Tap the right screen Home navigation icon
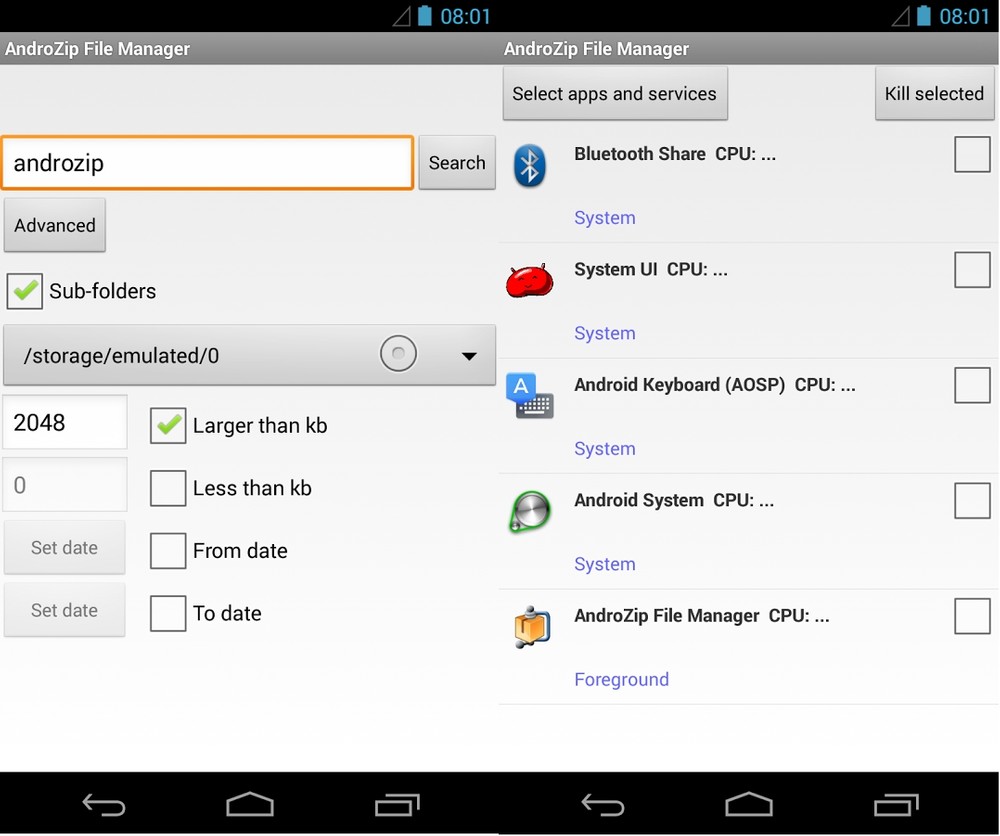1000x836 pixels. point(749,804)
